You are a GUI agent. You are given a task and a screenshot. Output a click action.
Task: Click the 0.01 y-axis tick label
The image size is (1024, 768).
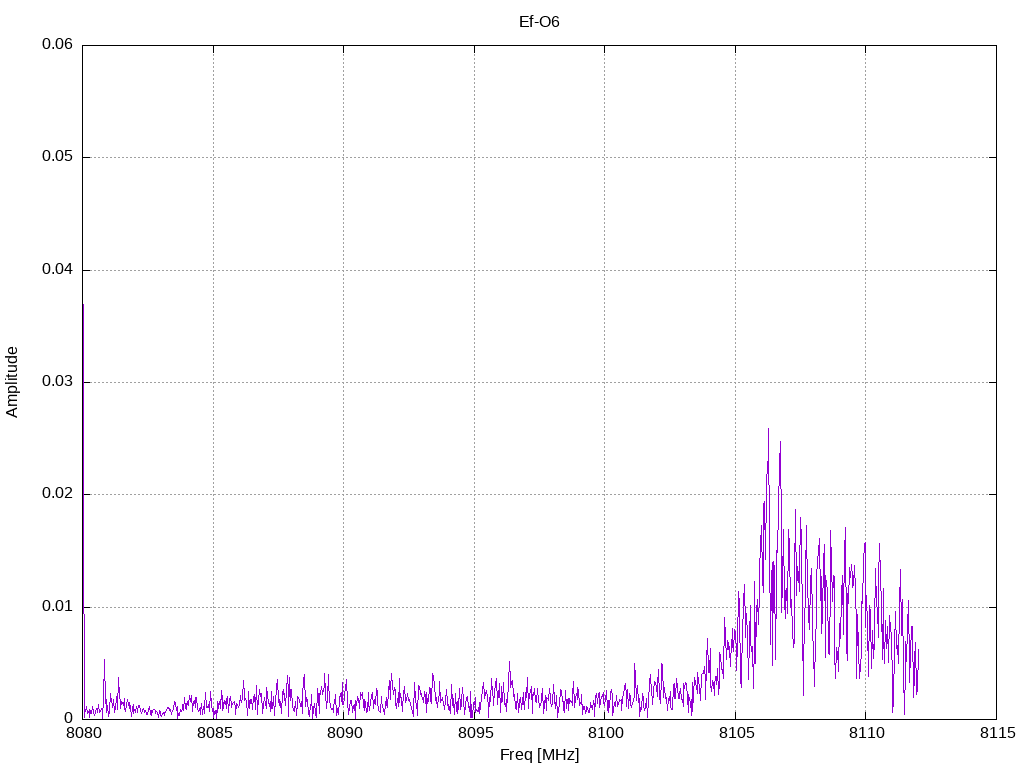pyautogui.click(x=57, y=607)
